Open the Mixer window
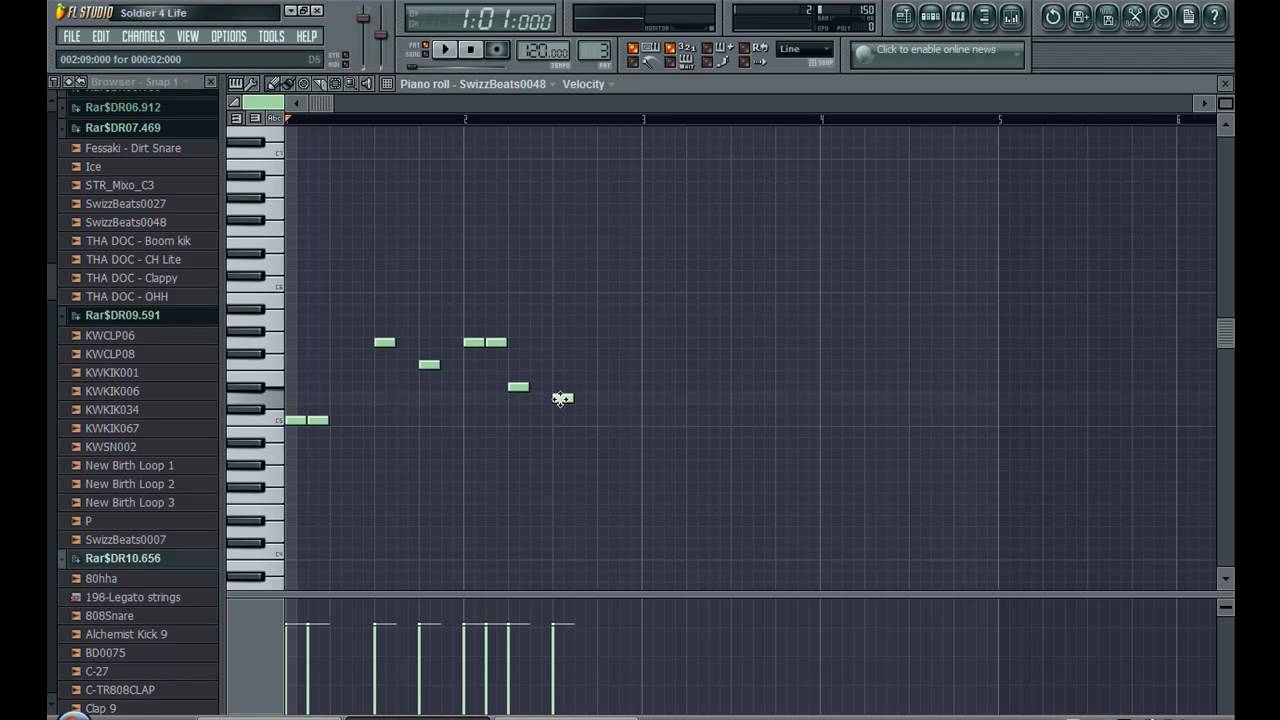The height and width of the screenshot is (720, 1280). [x=1011, y=16]
